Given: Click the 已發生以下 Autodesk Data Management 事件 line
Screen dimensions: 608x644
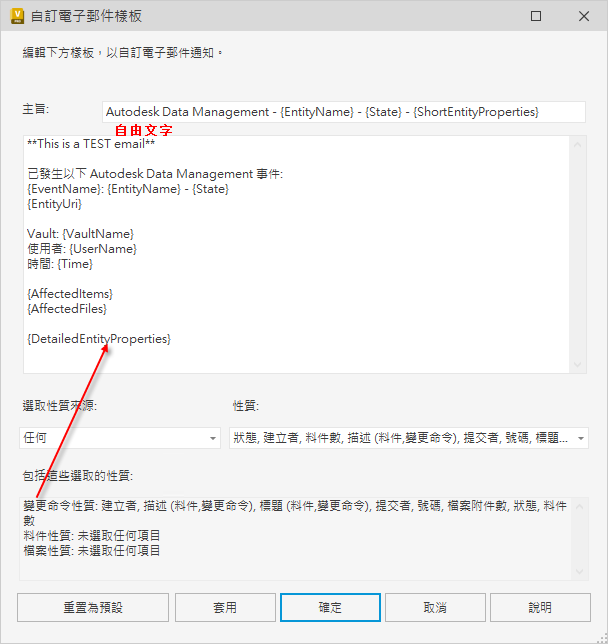Looking at the screenshot, I should click(155, 174).
